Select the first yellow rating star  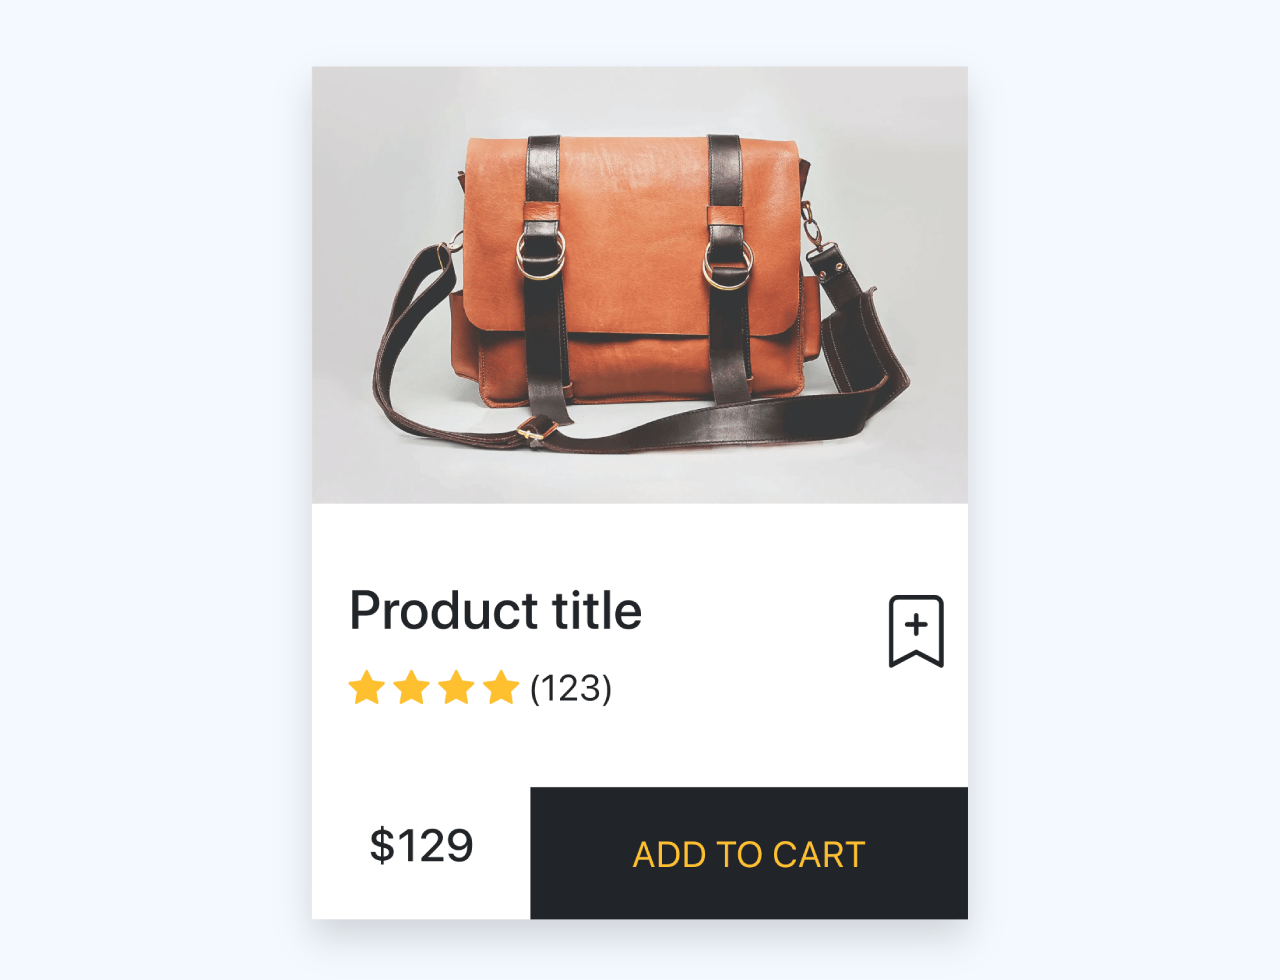pyautogui.click(x=365, y=688)
